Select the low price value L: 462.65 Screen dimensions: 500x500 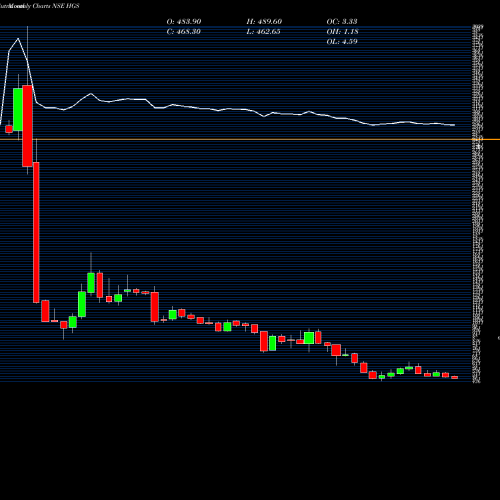pyautogui.click(x=263, y=32)
